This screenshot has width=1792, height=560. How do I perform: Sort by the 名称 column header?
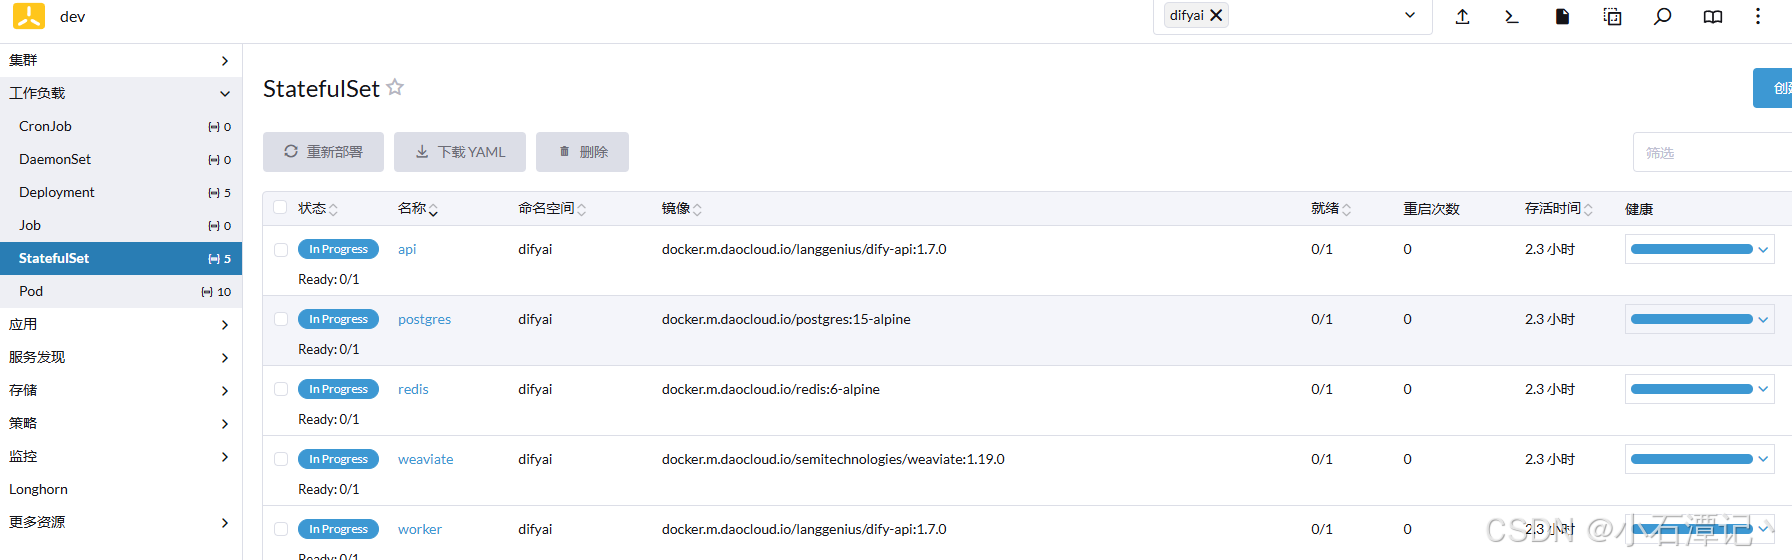click(x=418, y=208)
